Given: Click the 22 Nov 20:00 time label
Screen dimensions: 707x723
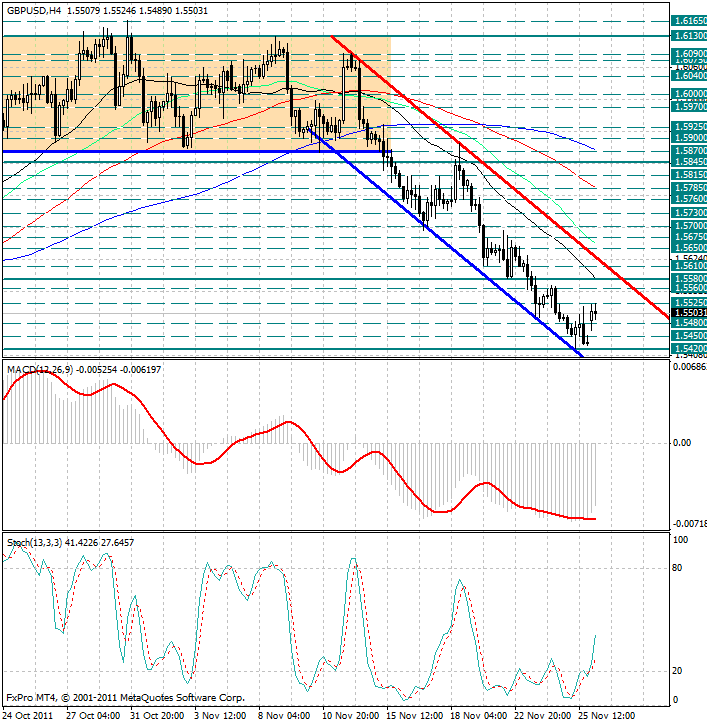Looking at the screenshot, I should pos(543,716).
